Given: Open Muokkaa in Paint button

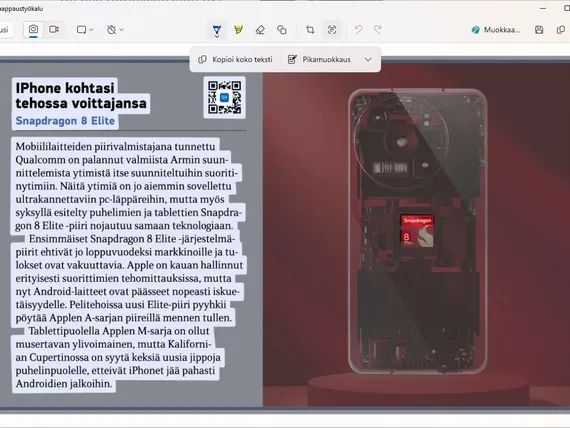Looking at the screenshot, I should tap(495, 30).
